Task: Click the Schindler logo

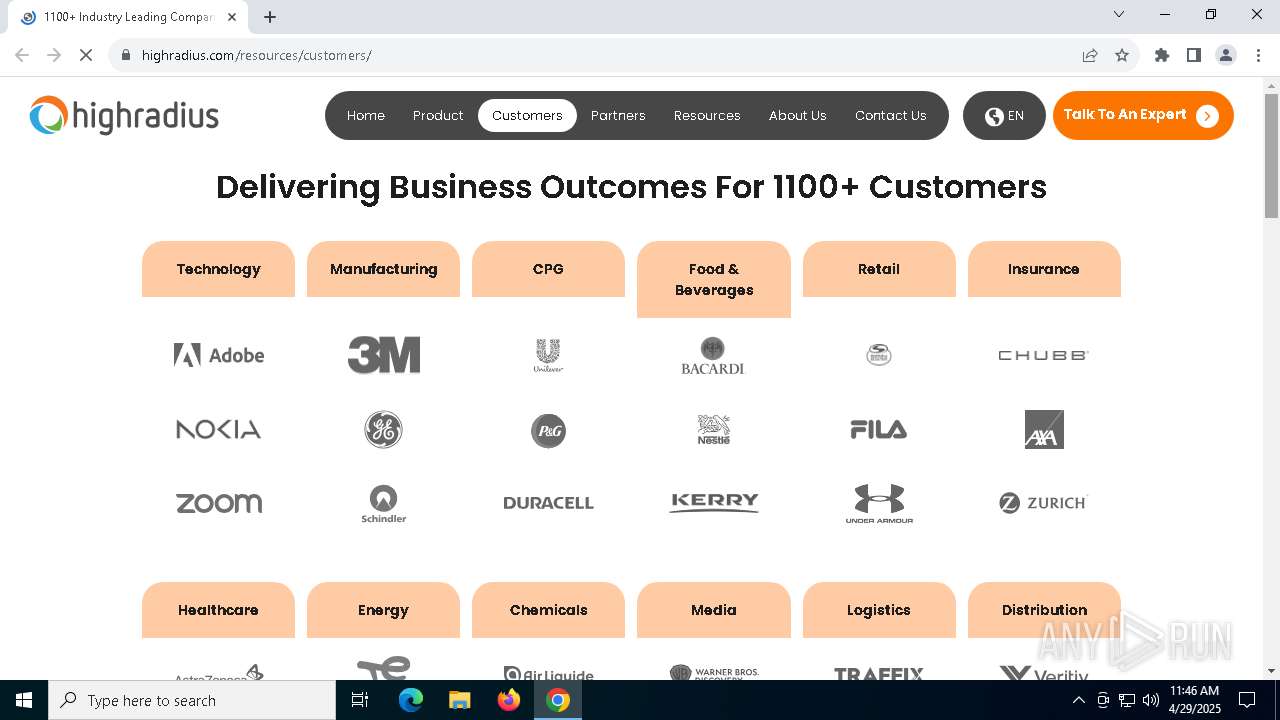Action: pyautogui.click(x=384, y=503)
